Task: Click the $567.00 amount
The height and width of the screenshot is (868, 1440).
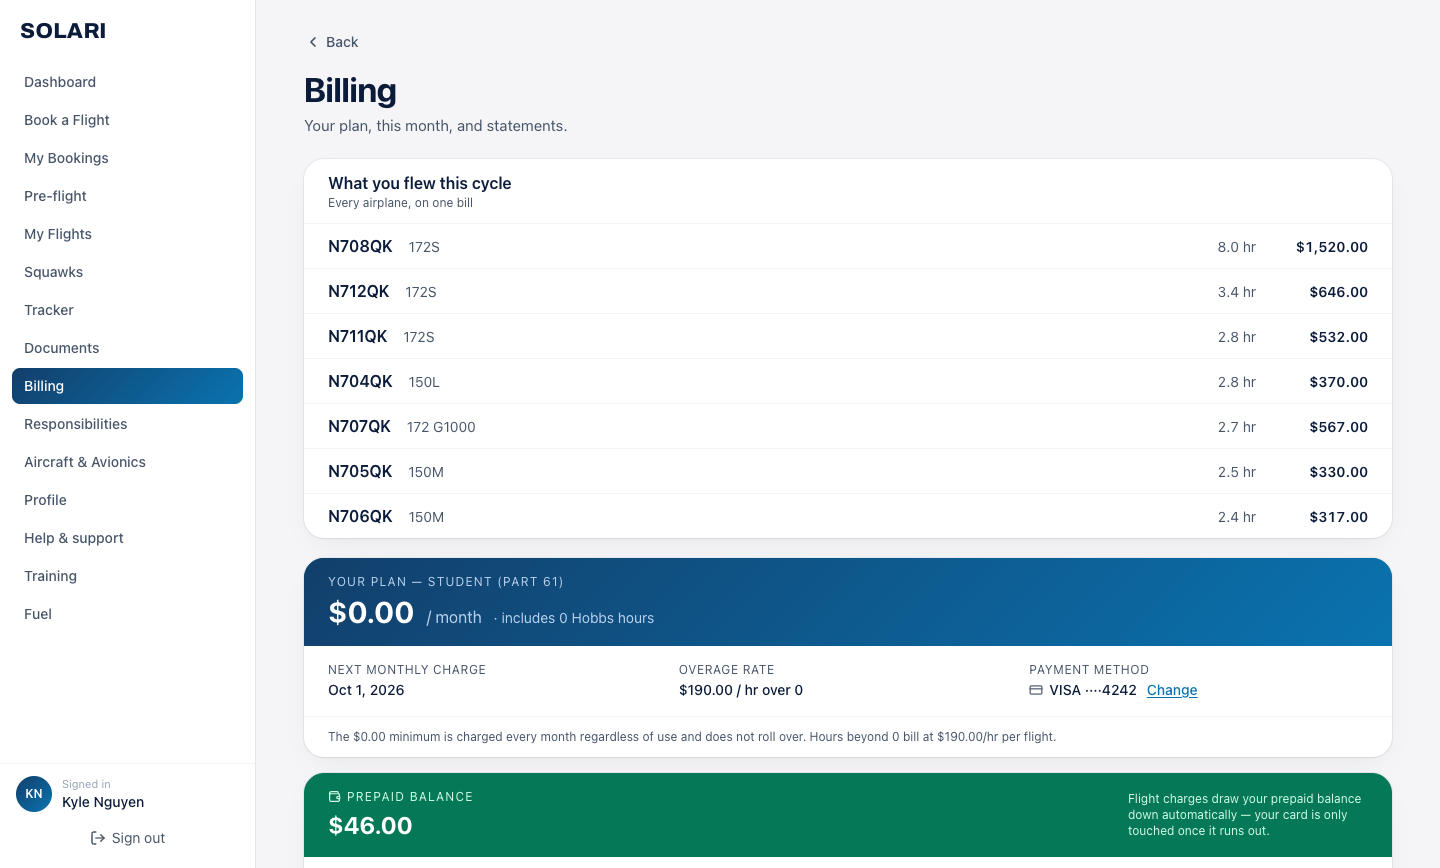Action: (1339, 427)
